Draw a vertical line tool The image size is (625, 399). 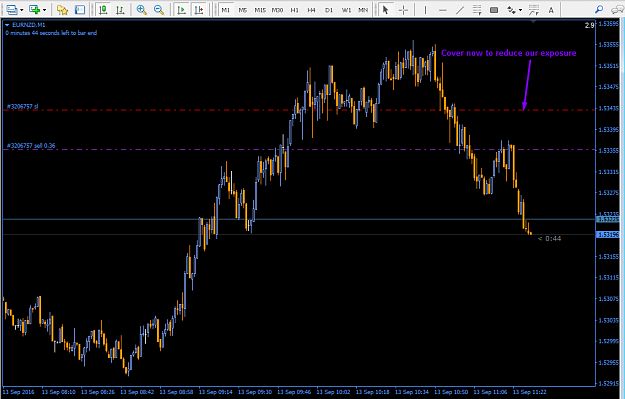pyautogui.click(x=425, y=10)
